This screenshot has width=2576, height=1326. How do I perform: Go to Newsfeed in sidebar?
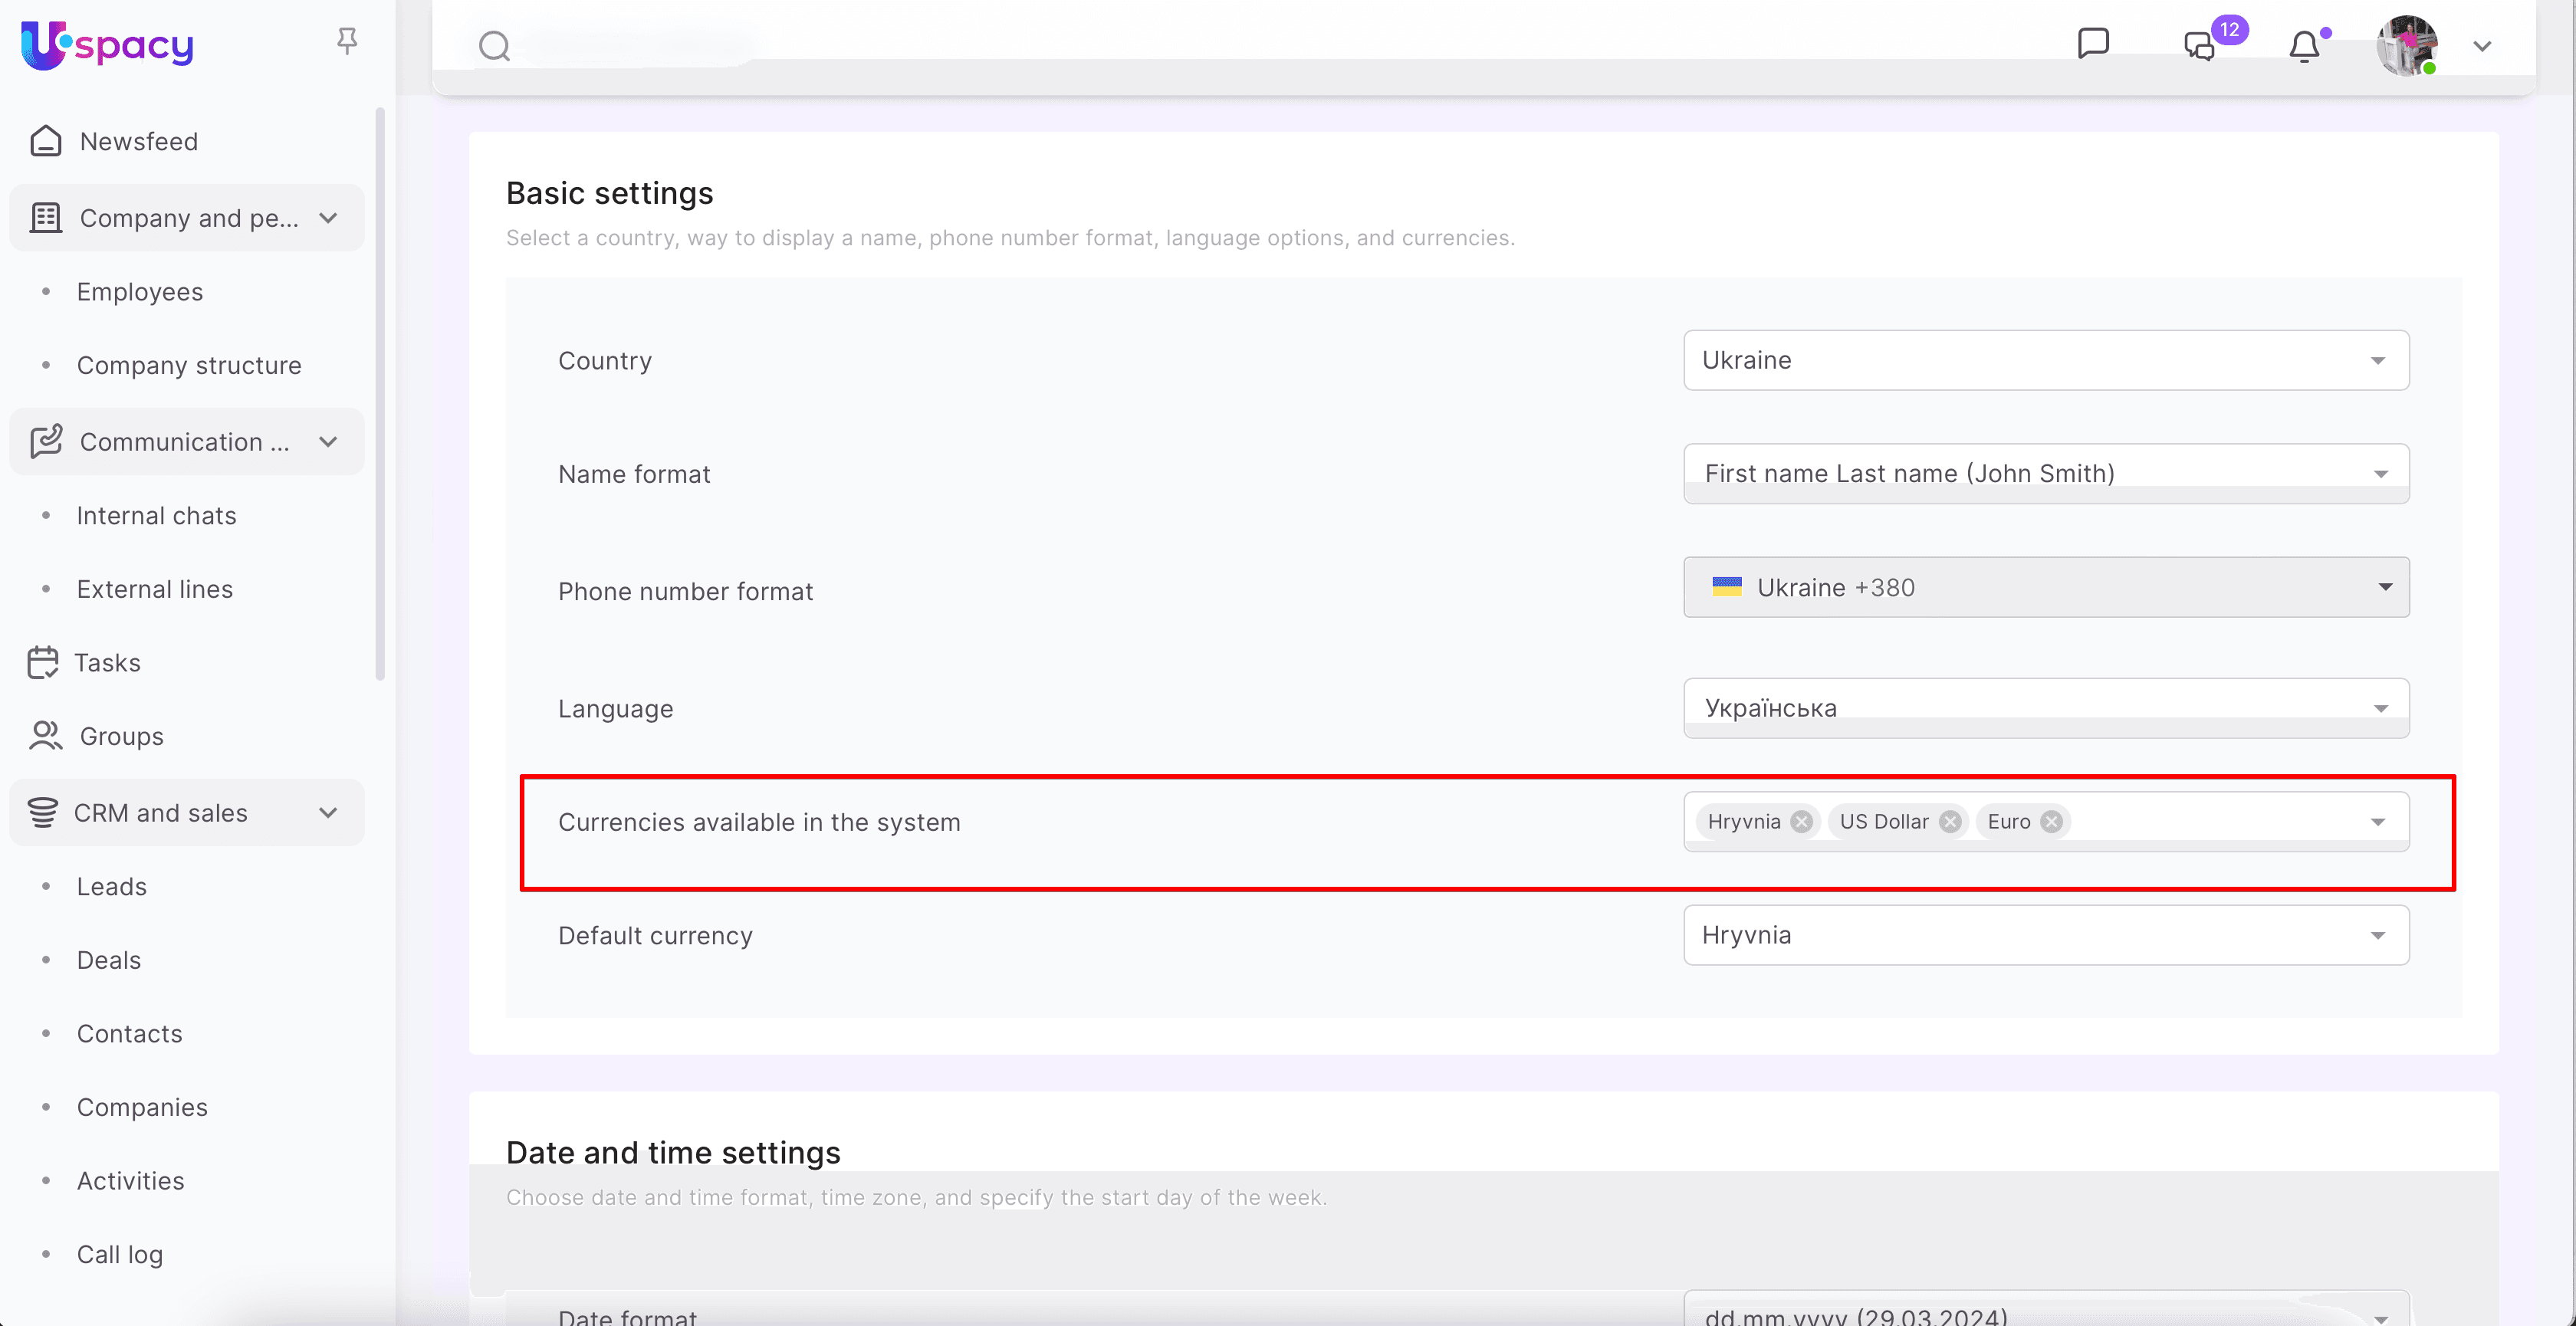(138, 142)
